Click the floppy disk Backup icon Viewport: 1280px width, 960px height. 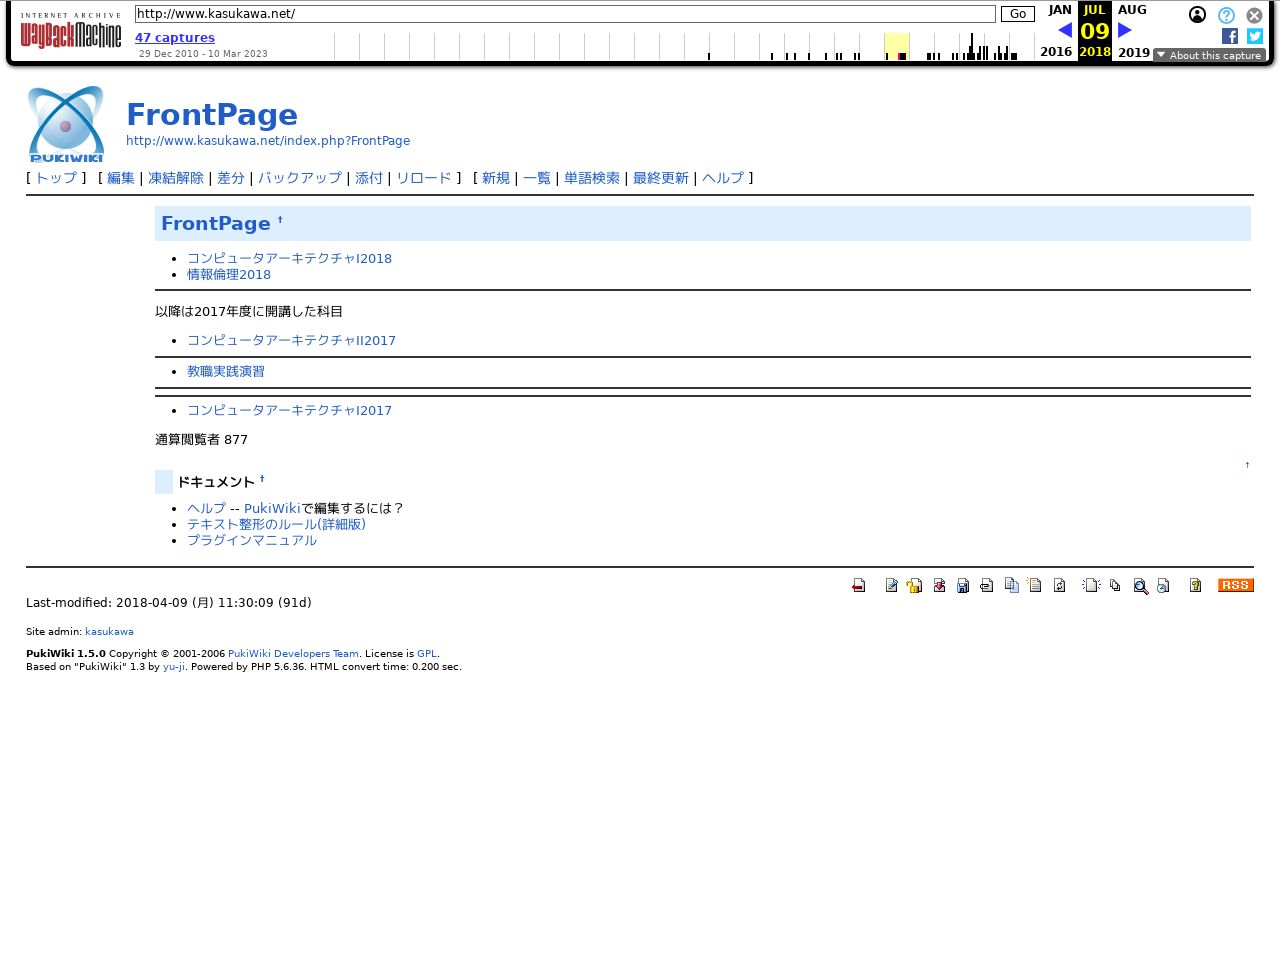pyautogui.click(x=963, y=586)
